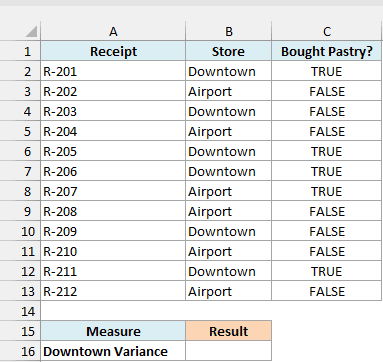The width and height of the screenshot is (383, 362).
Task: Select the Downtown cell in row 10
Action: pyautogui.click(x=228, y=231)
